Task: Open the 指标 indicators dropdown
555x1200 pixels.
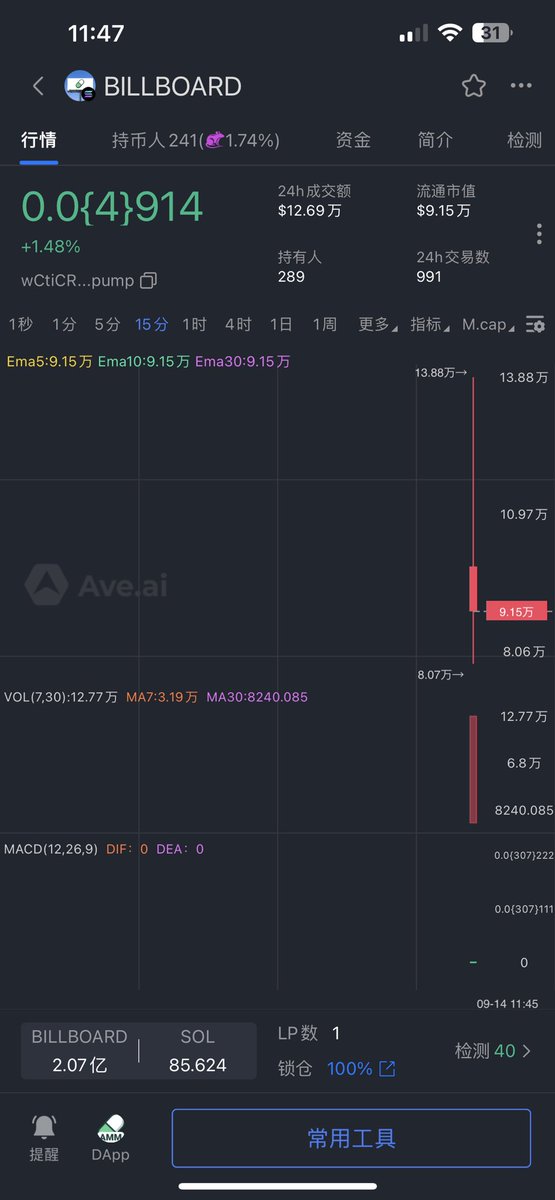Action: tap(429, 324)
